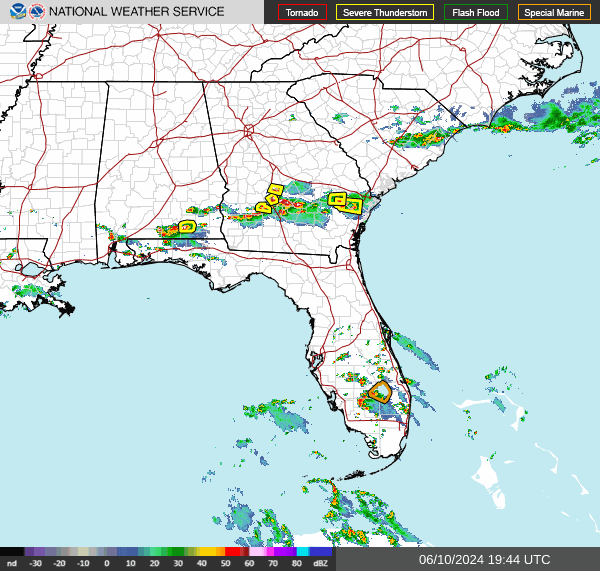Click the '70' label on the dBZ scale
Screen dimensions: 600x571
point(273,563)
